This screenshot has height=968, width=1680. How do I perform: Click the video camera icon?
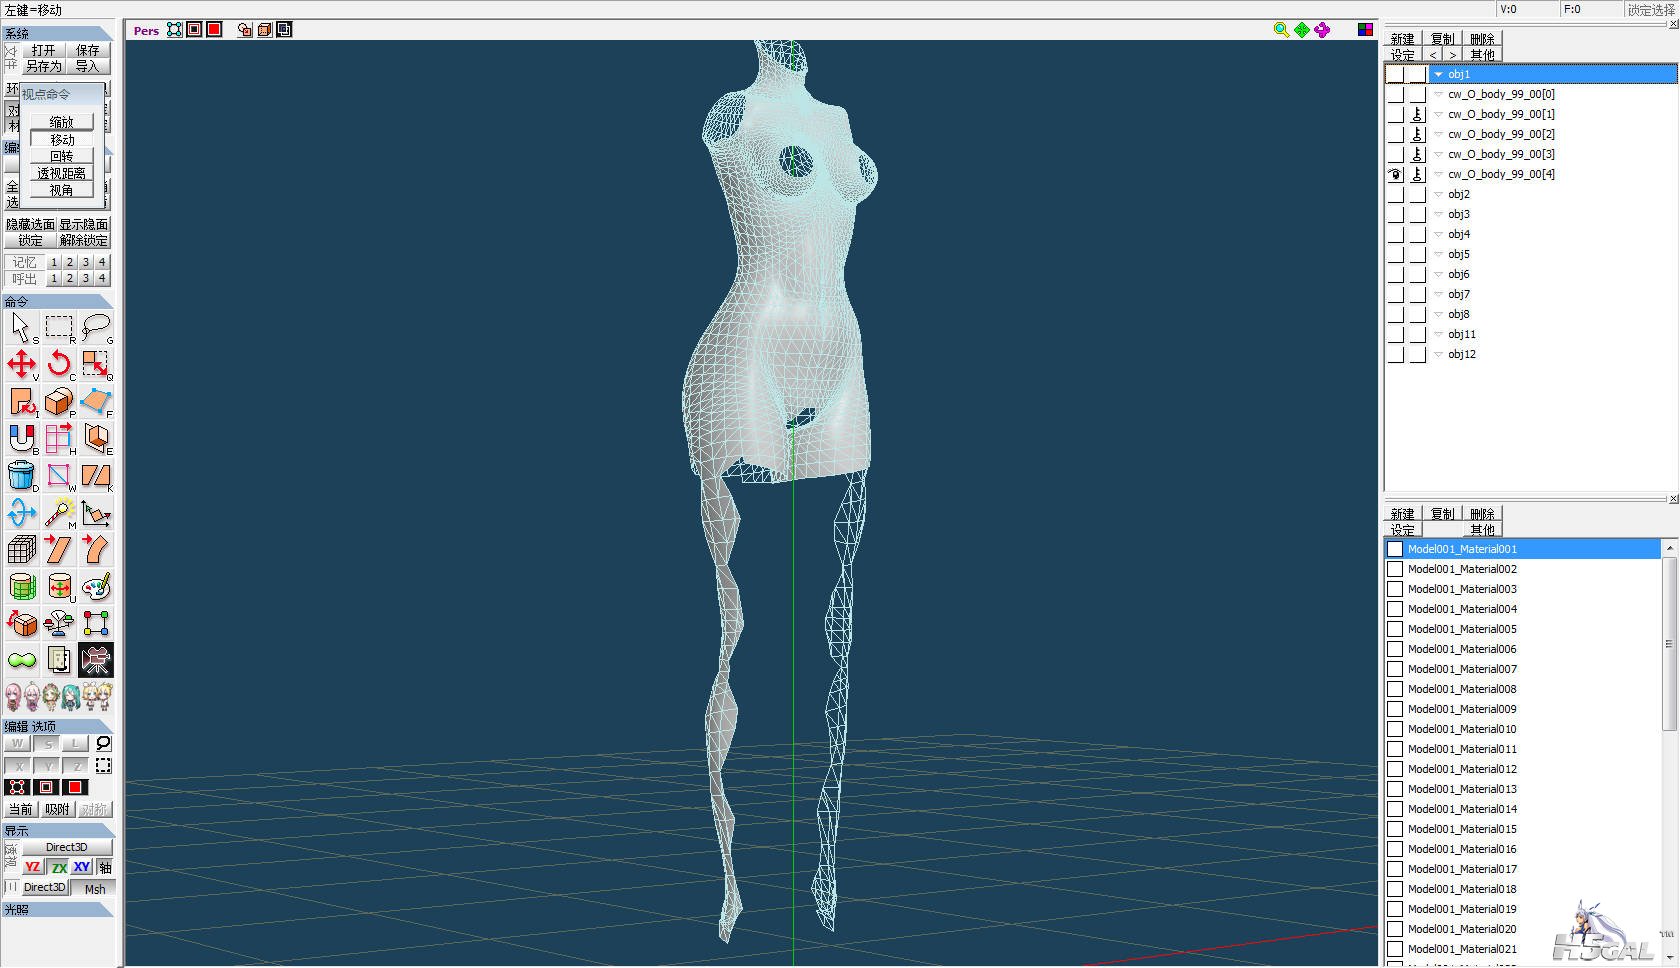click(x=96, y=660)
